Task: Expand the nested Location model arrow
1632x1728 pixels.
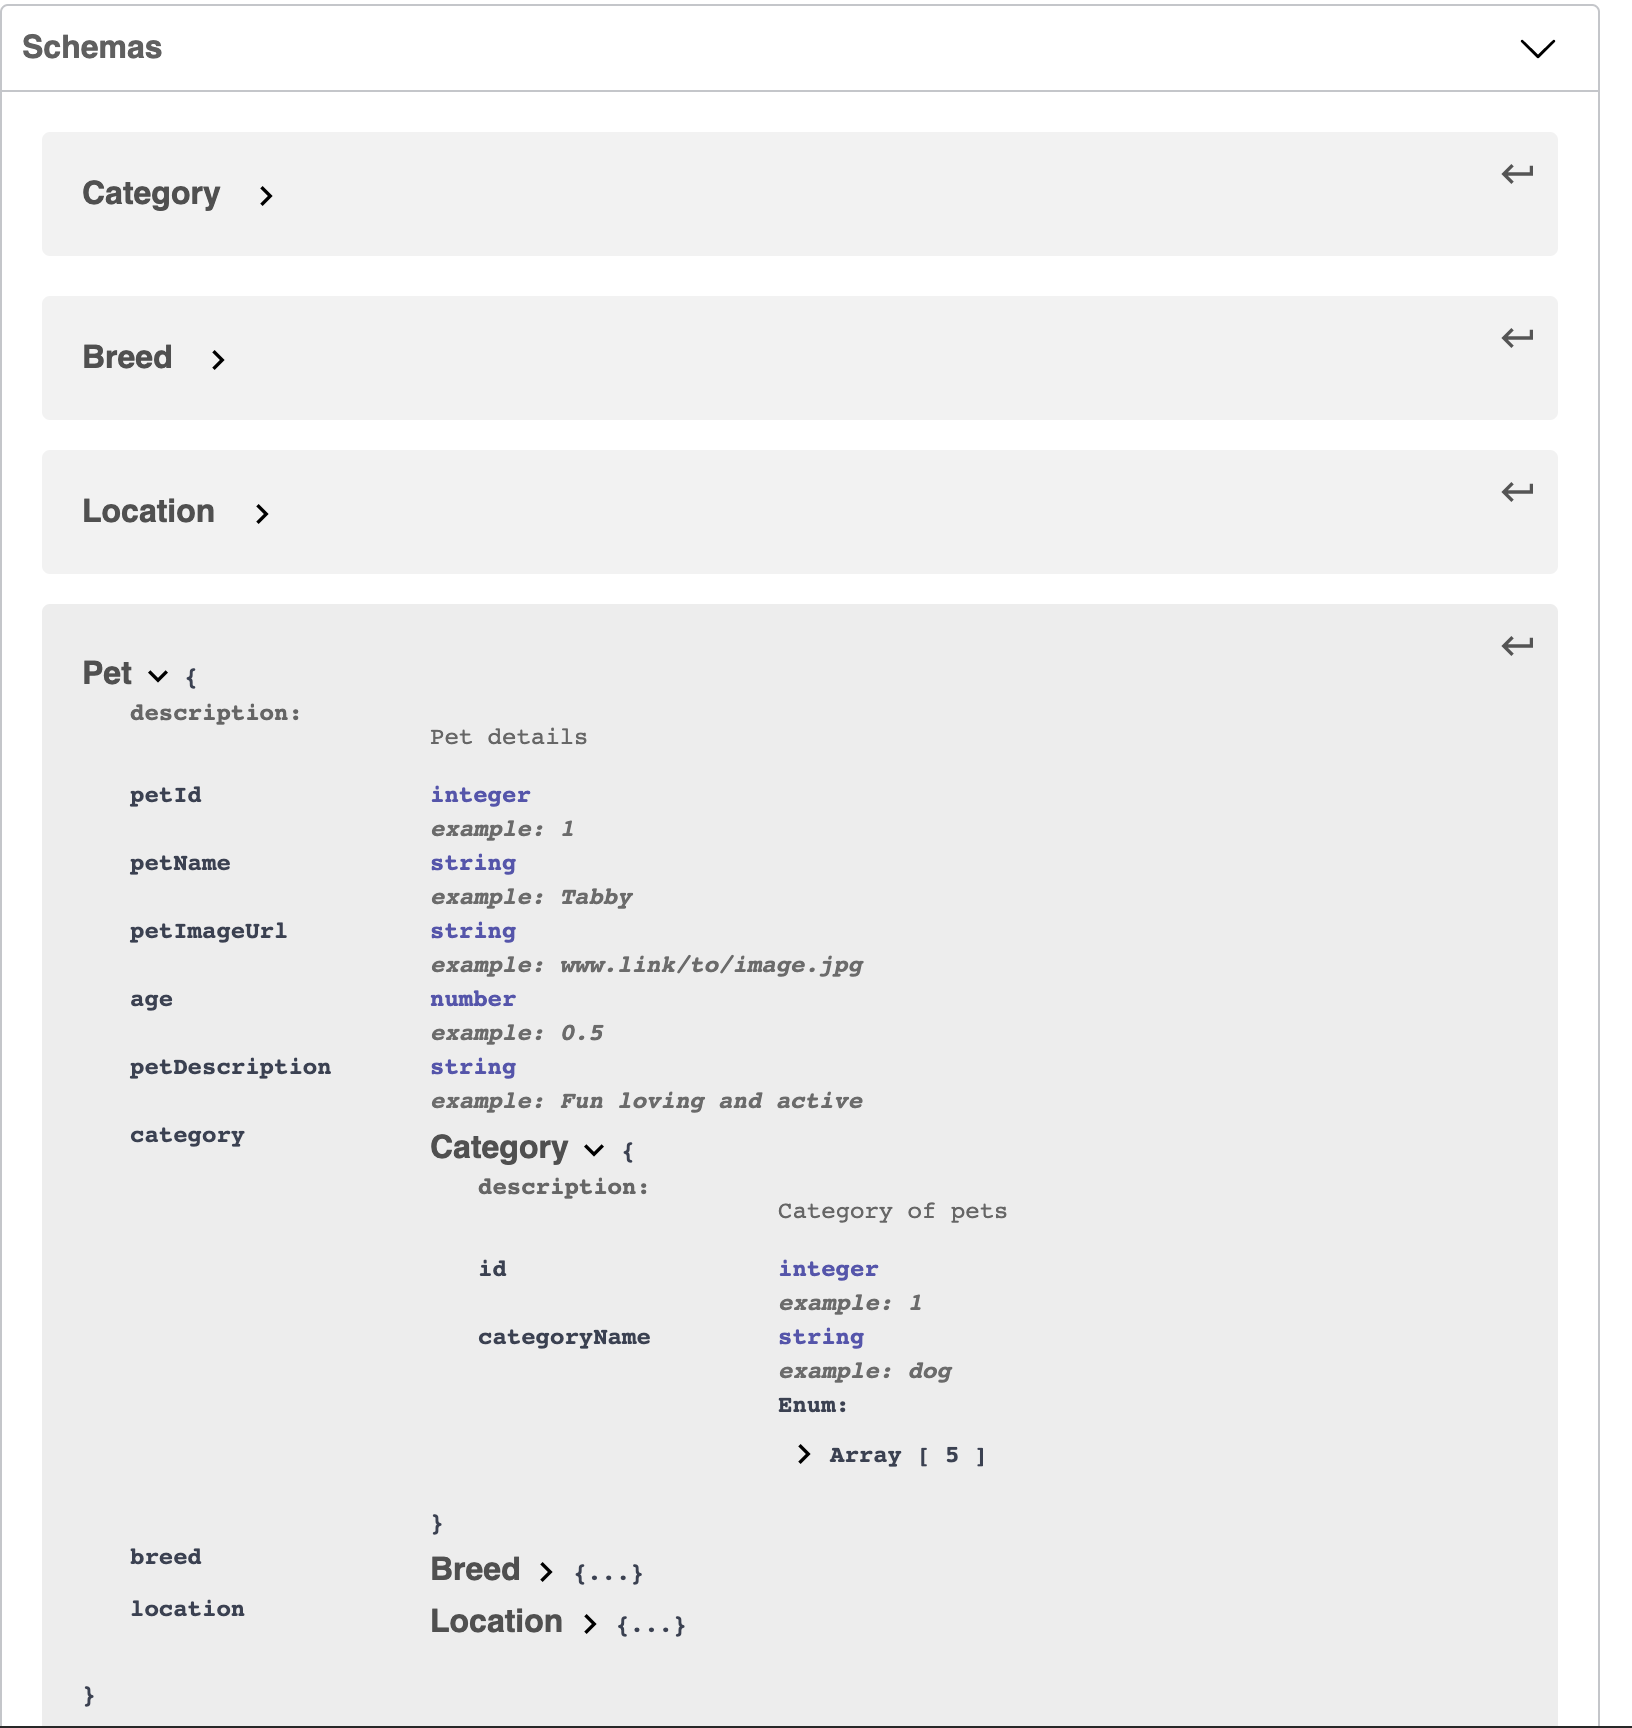Action: 590,1624
